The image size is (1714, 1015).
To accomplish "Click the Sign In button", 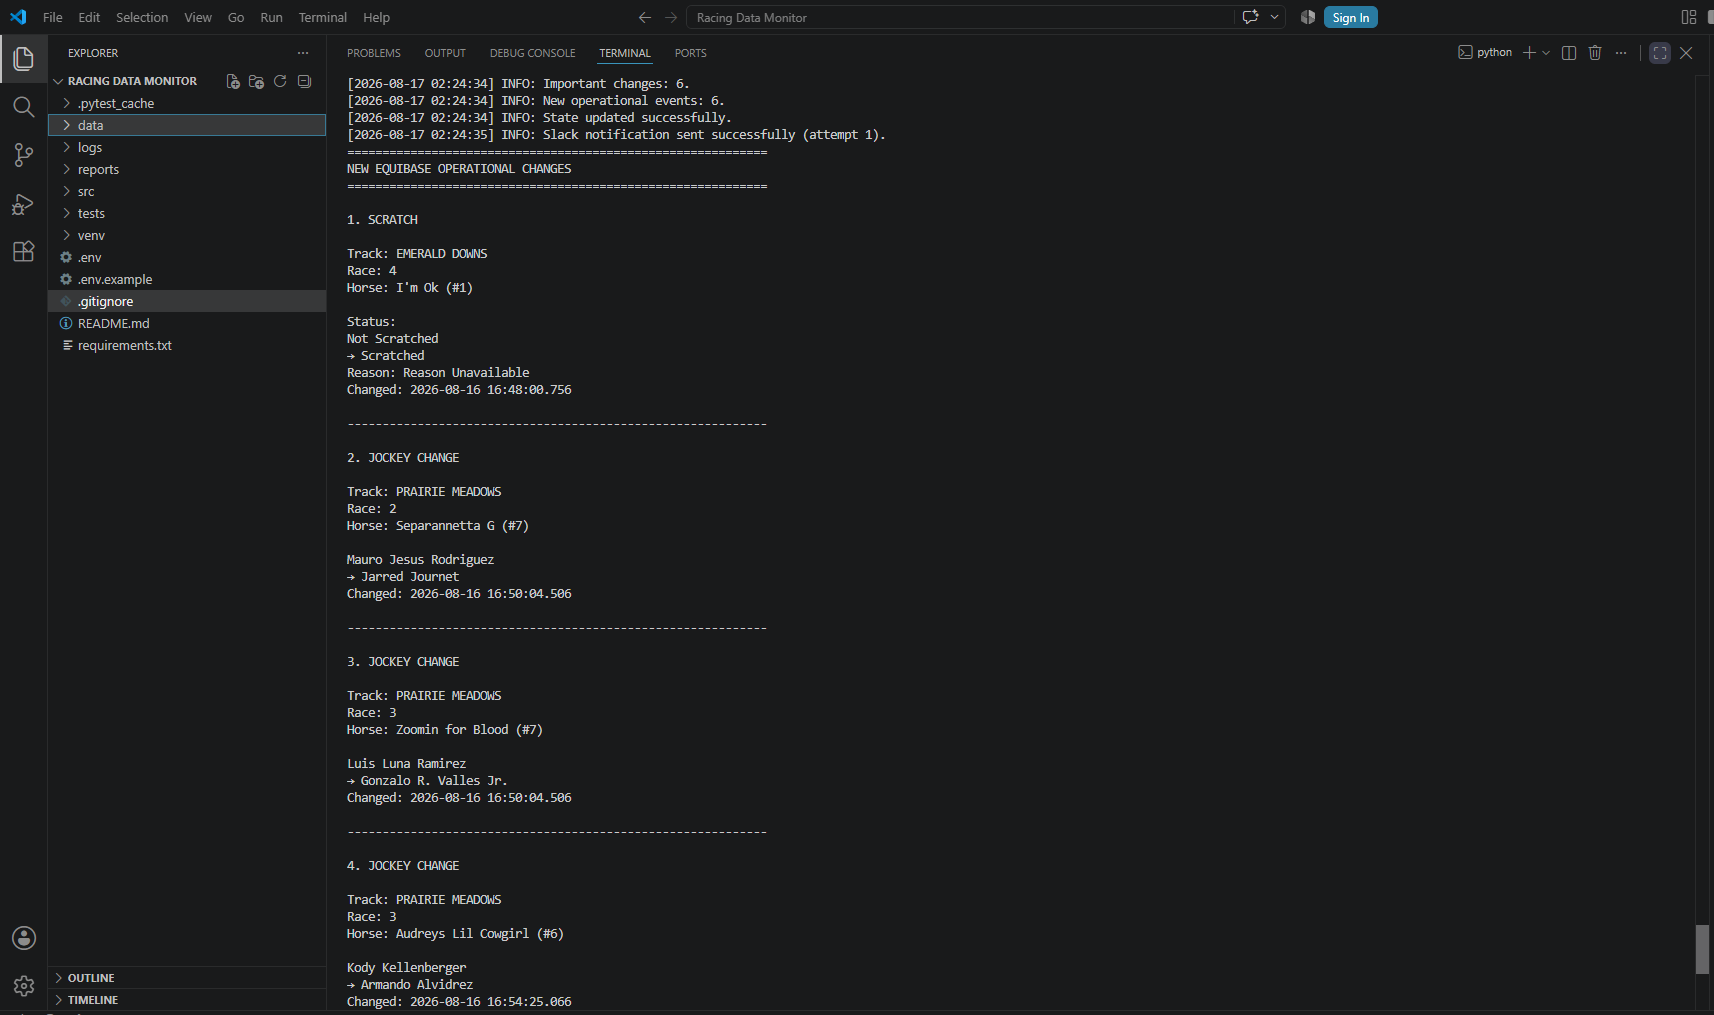I will [1350, 17].
